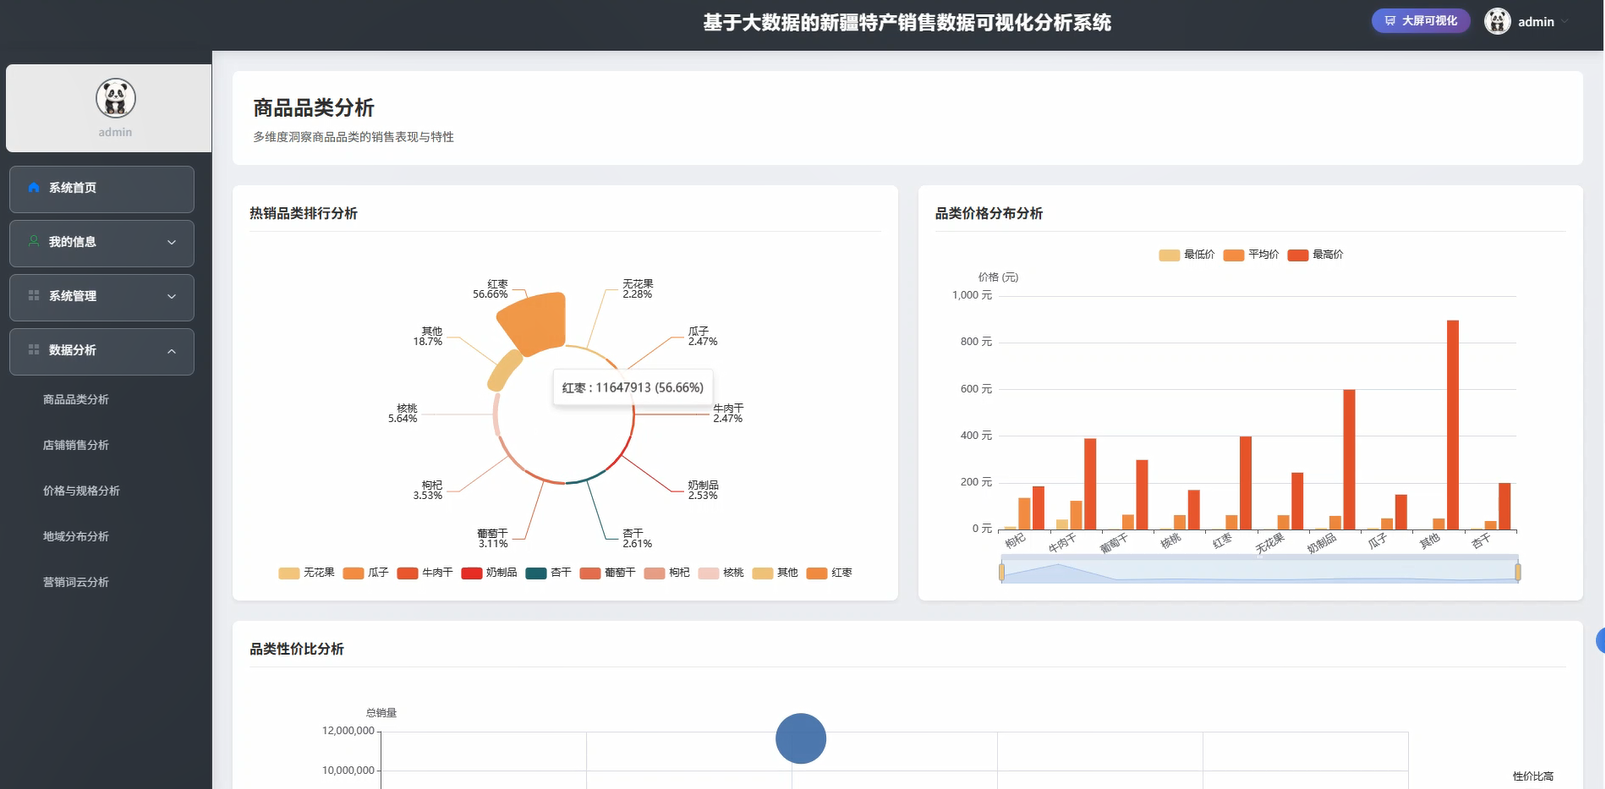Toggle 牛肉干 legend in pie chart
The width and height of the screenshot is (1605, 789).
point(425,573)
